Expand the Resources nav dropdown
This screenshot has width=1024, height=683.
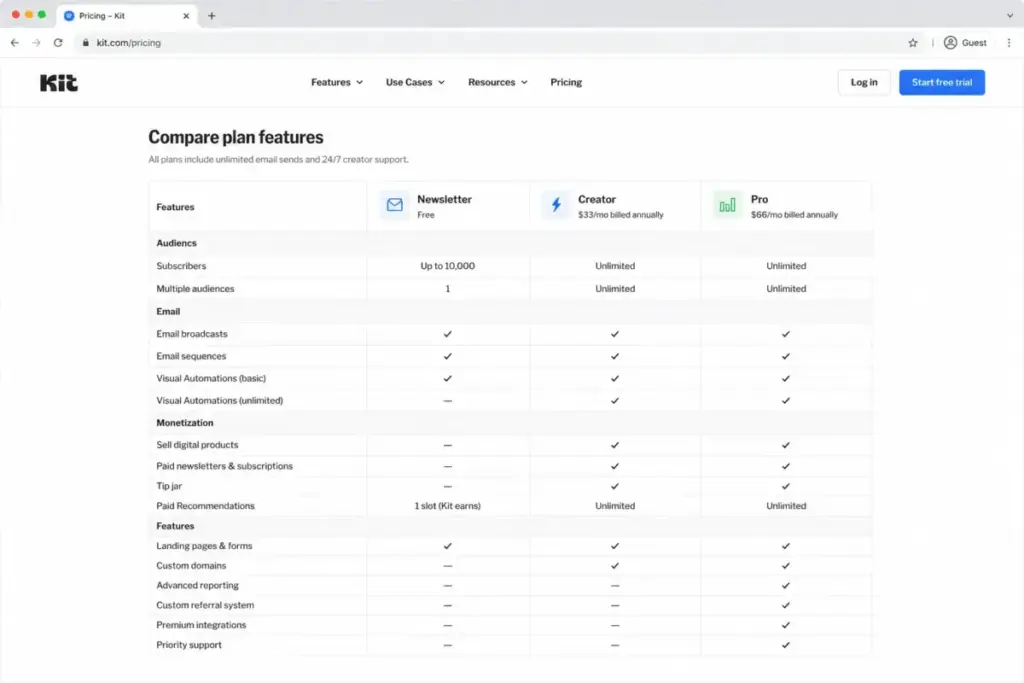pyautogui.click(x=498, y=82)
